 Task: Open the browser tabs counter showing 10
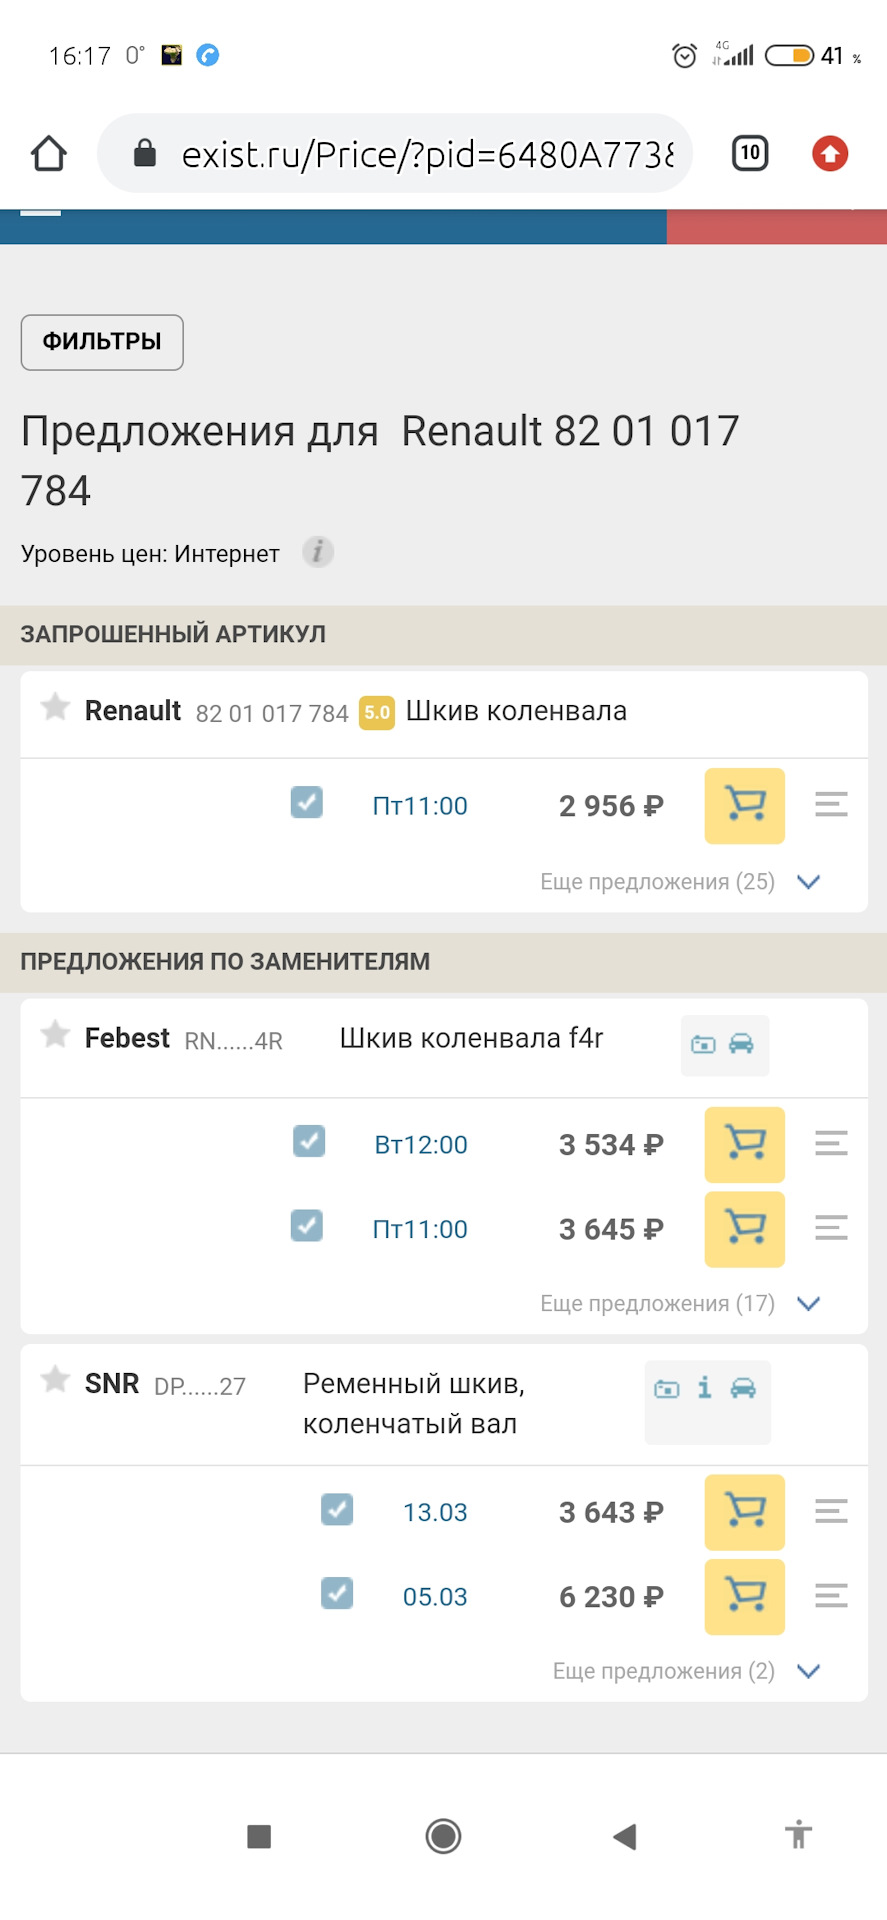(x=748, y=153)
